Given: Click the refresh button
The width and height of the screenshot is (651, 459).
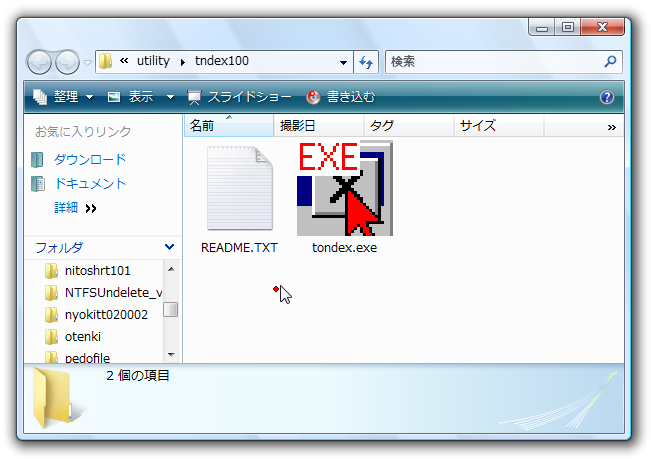Looking at the screenshot, I should [366, 62].
